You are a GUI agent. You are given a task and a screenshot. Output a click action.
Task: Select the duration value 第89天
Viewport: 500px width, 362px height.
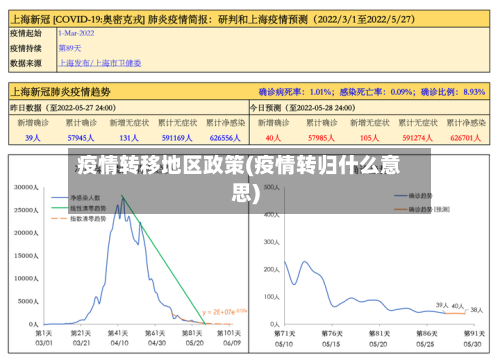coord(70,48)
